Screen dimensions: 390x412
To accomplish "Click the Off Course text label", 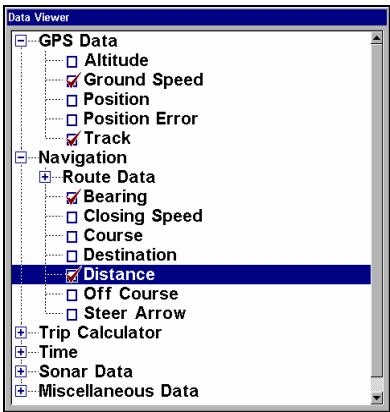I will [131, 294].
